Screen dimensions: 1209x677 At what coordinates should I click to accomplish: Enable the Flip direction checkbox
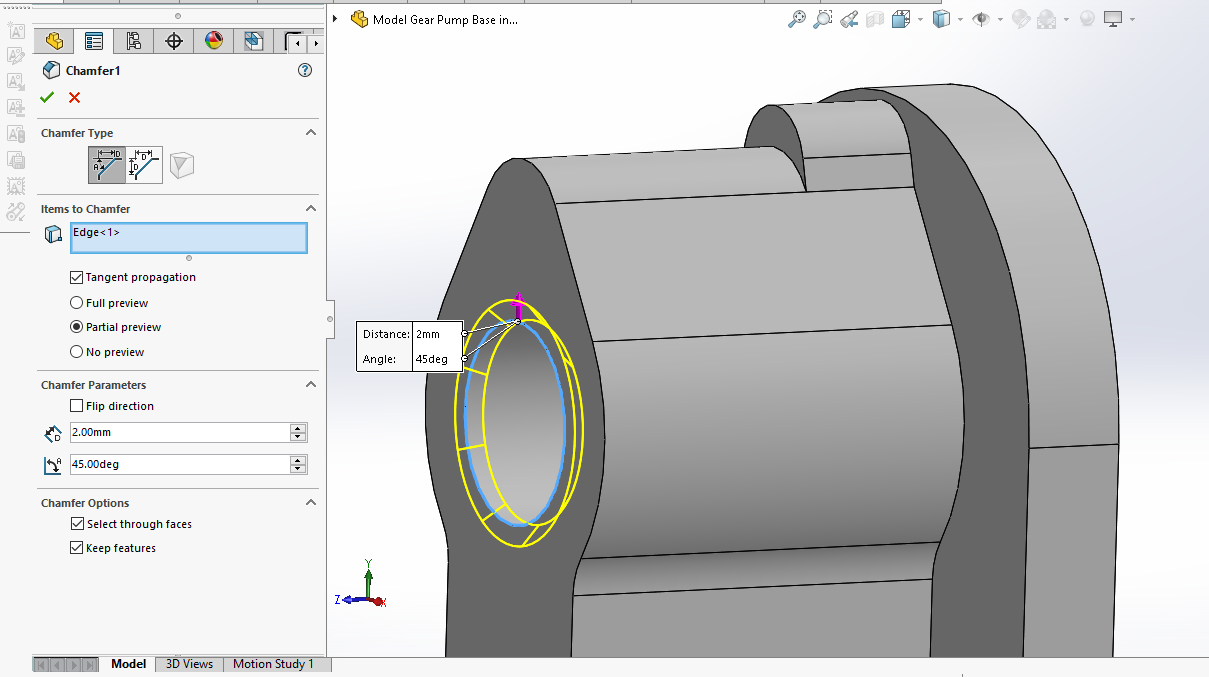77,406
